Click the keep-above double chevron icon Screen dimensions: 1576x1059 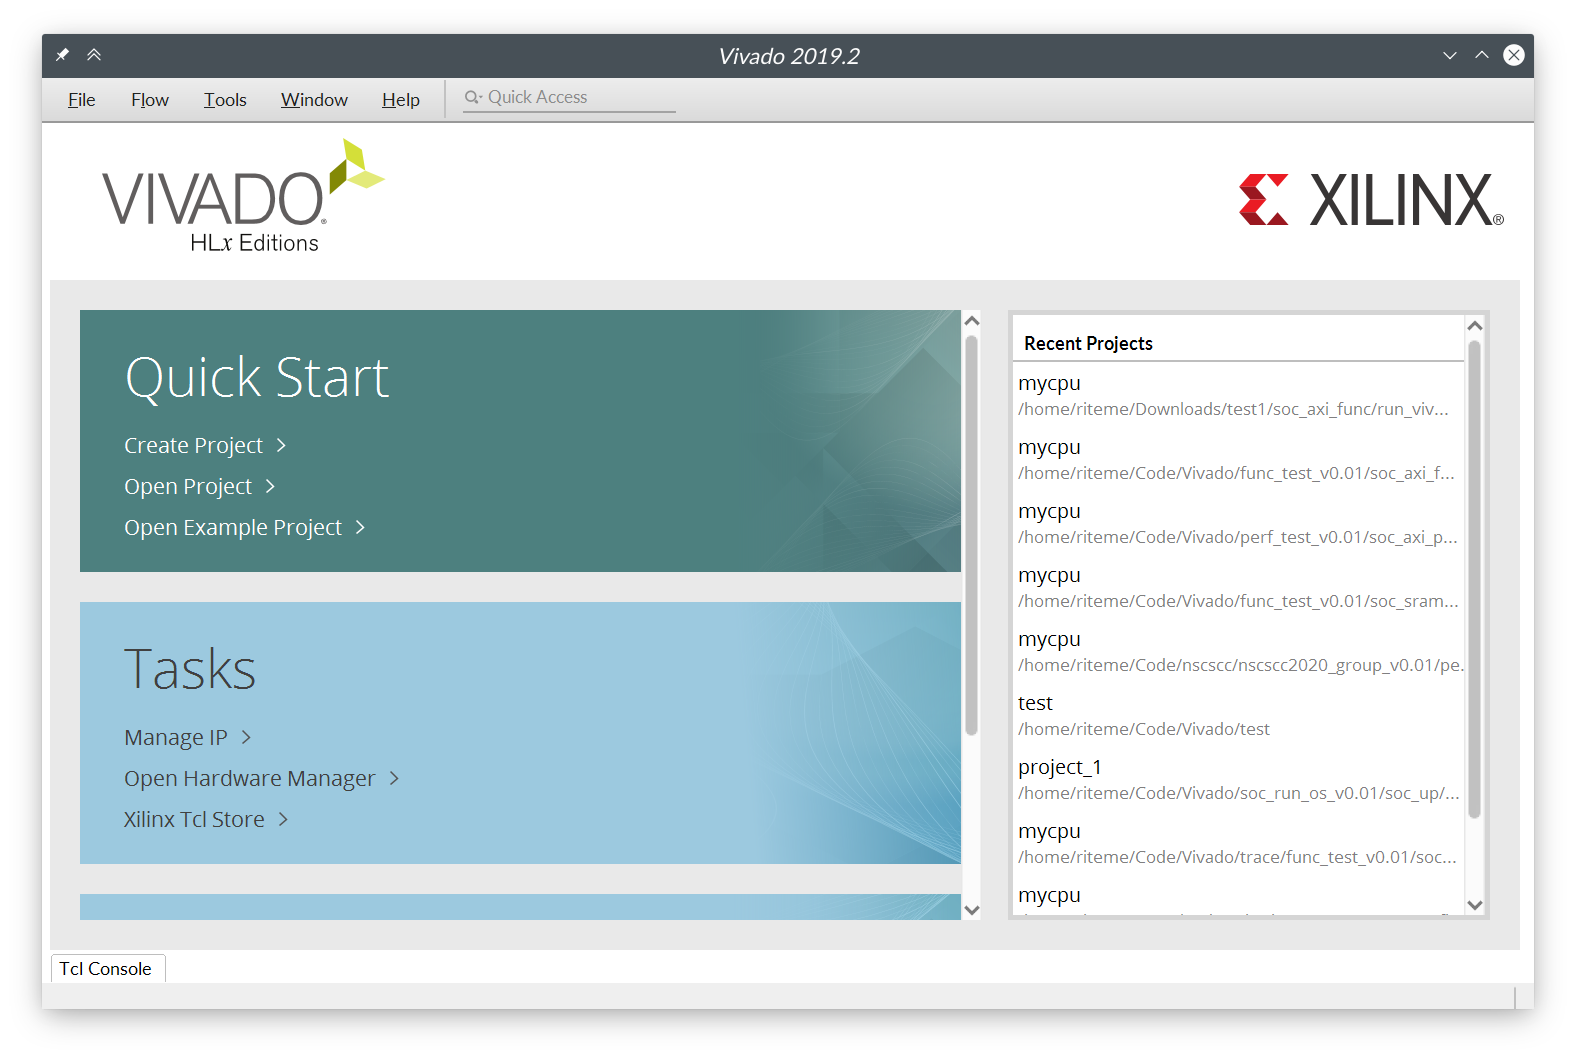(x=94, y=55)
